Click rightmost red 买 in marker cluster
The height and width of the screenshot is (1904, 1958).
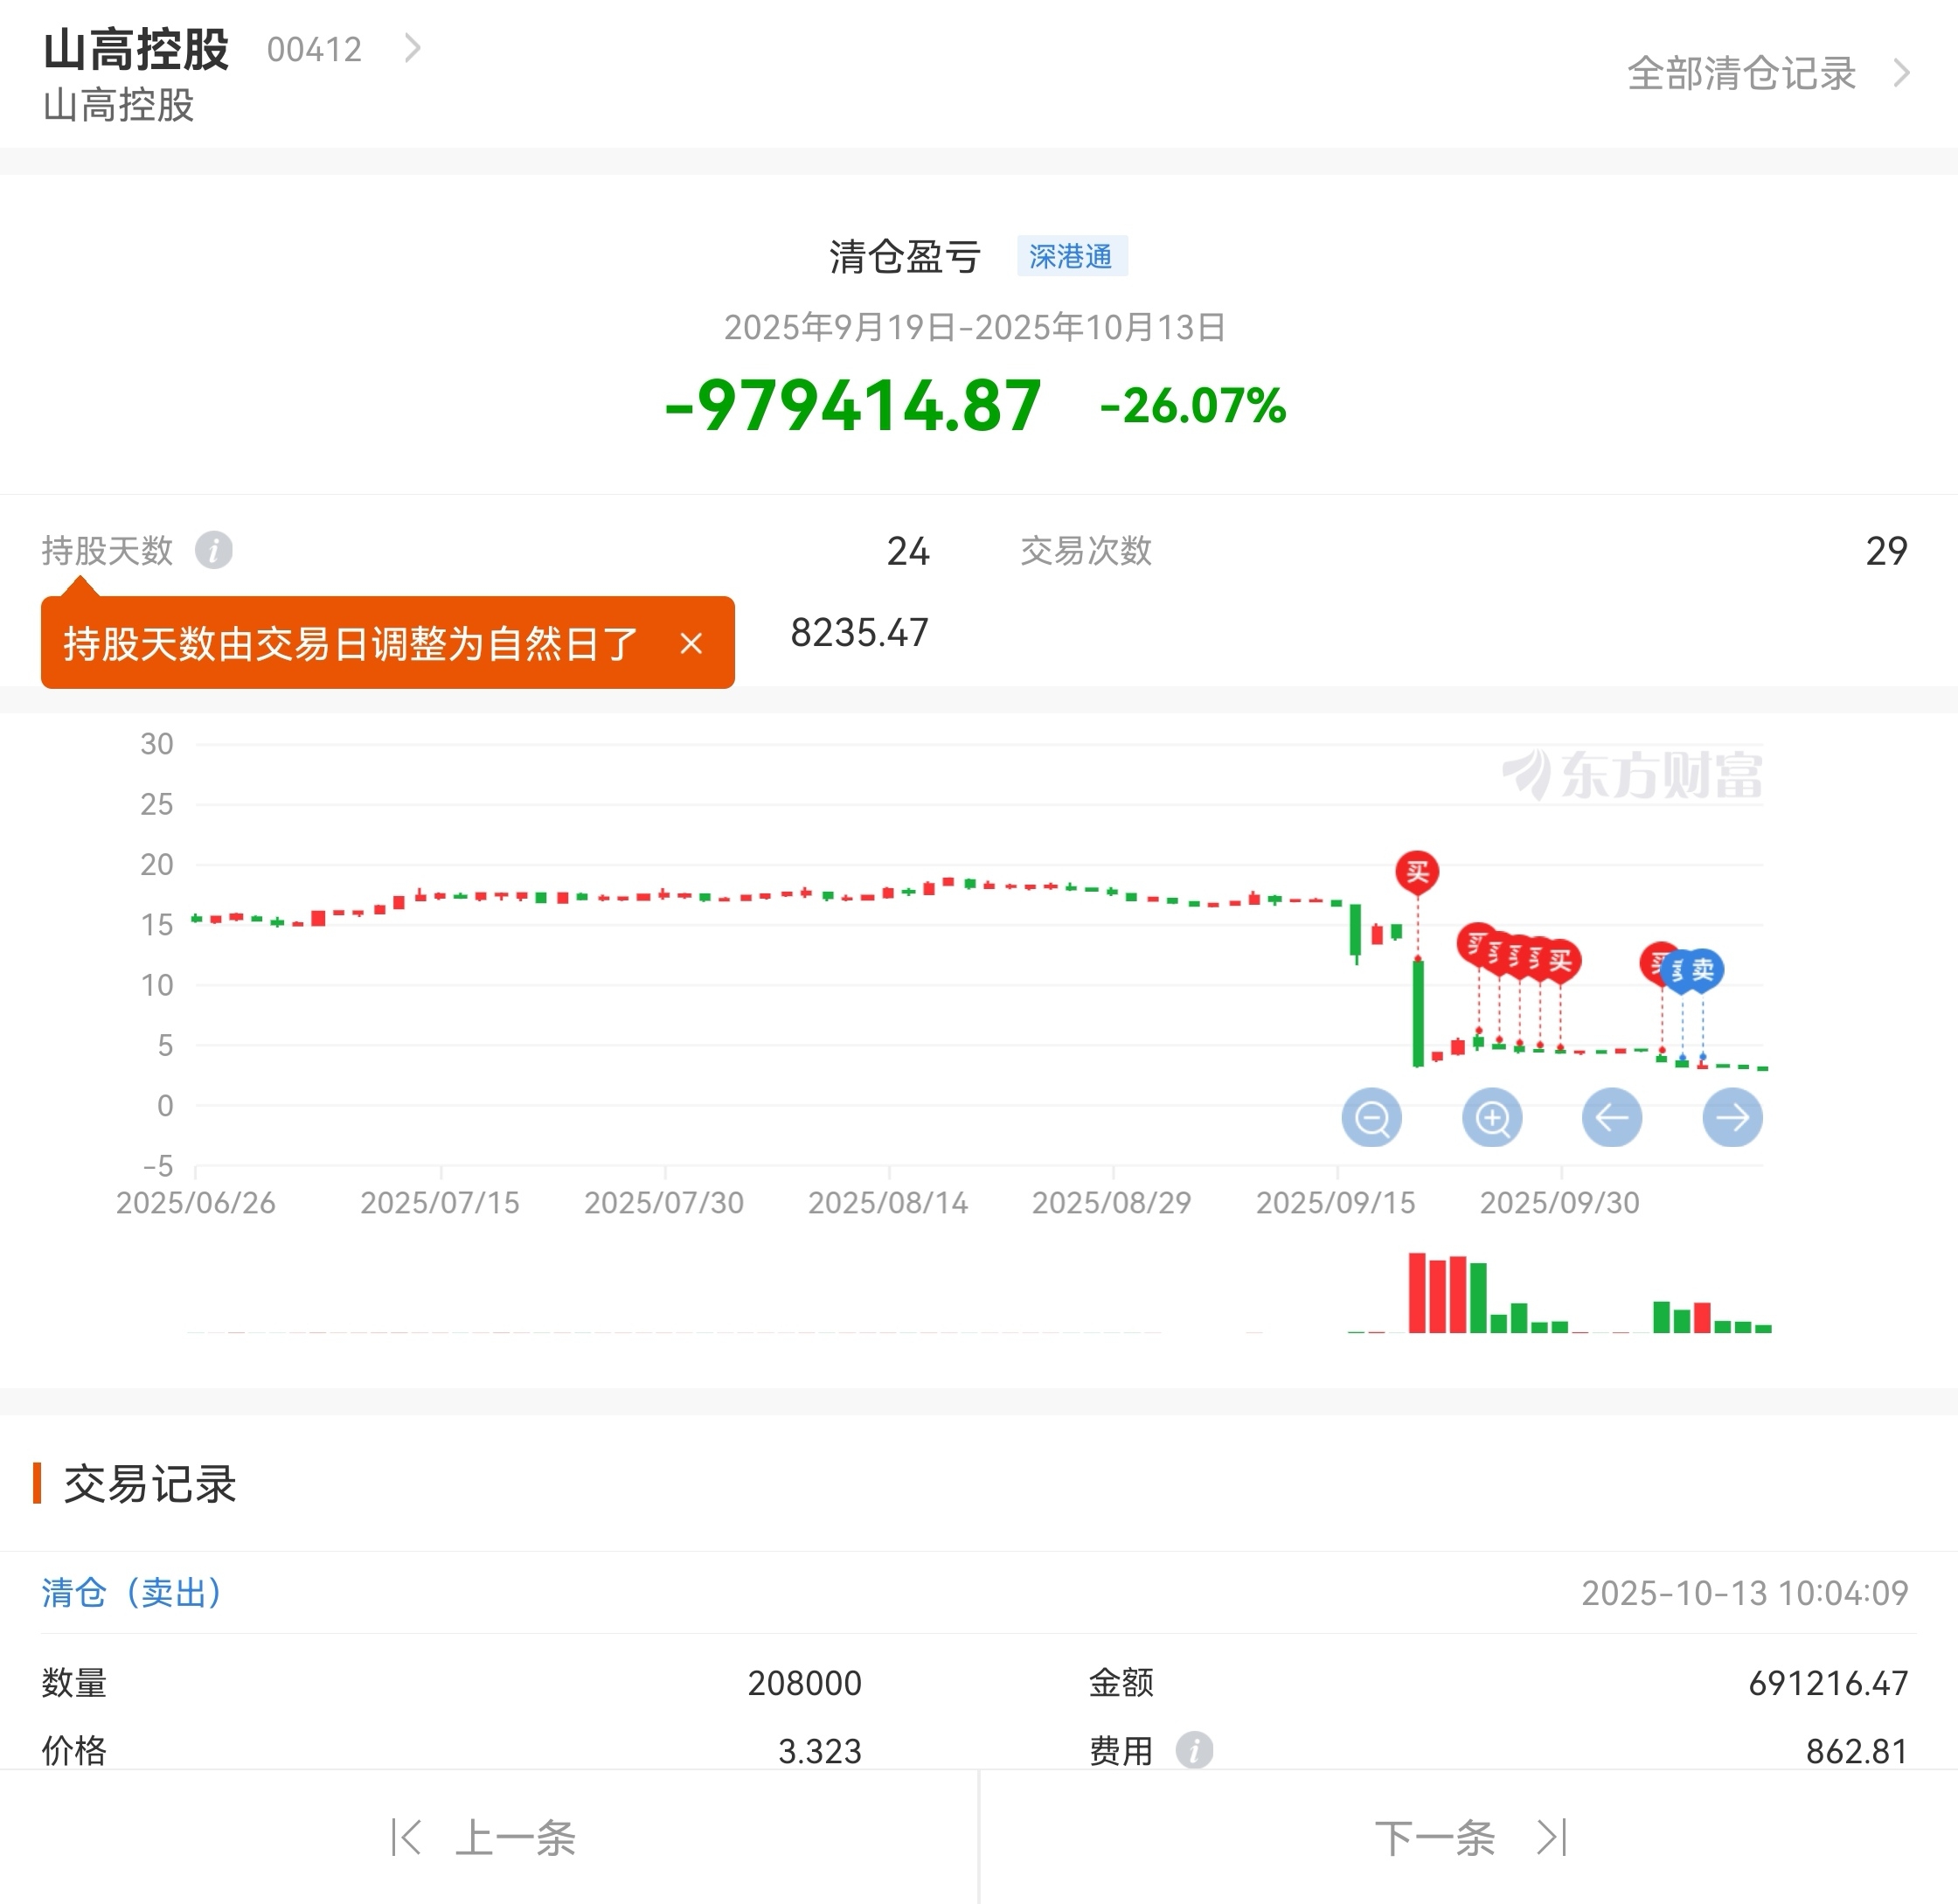pos(1561,960)
